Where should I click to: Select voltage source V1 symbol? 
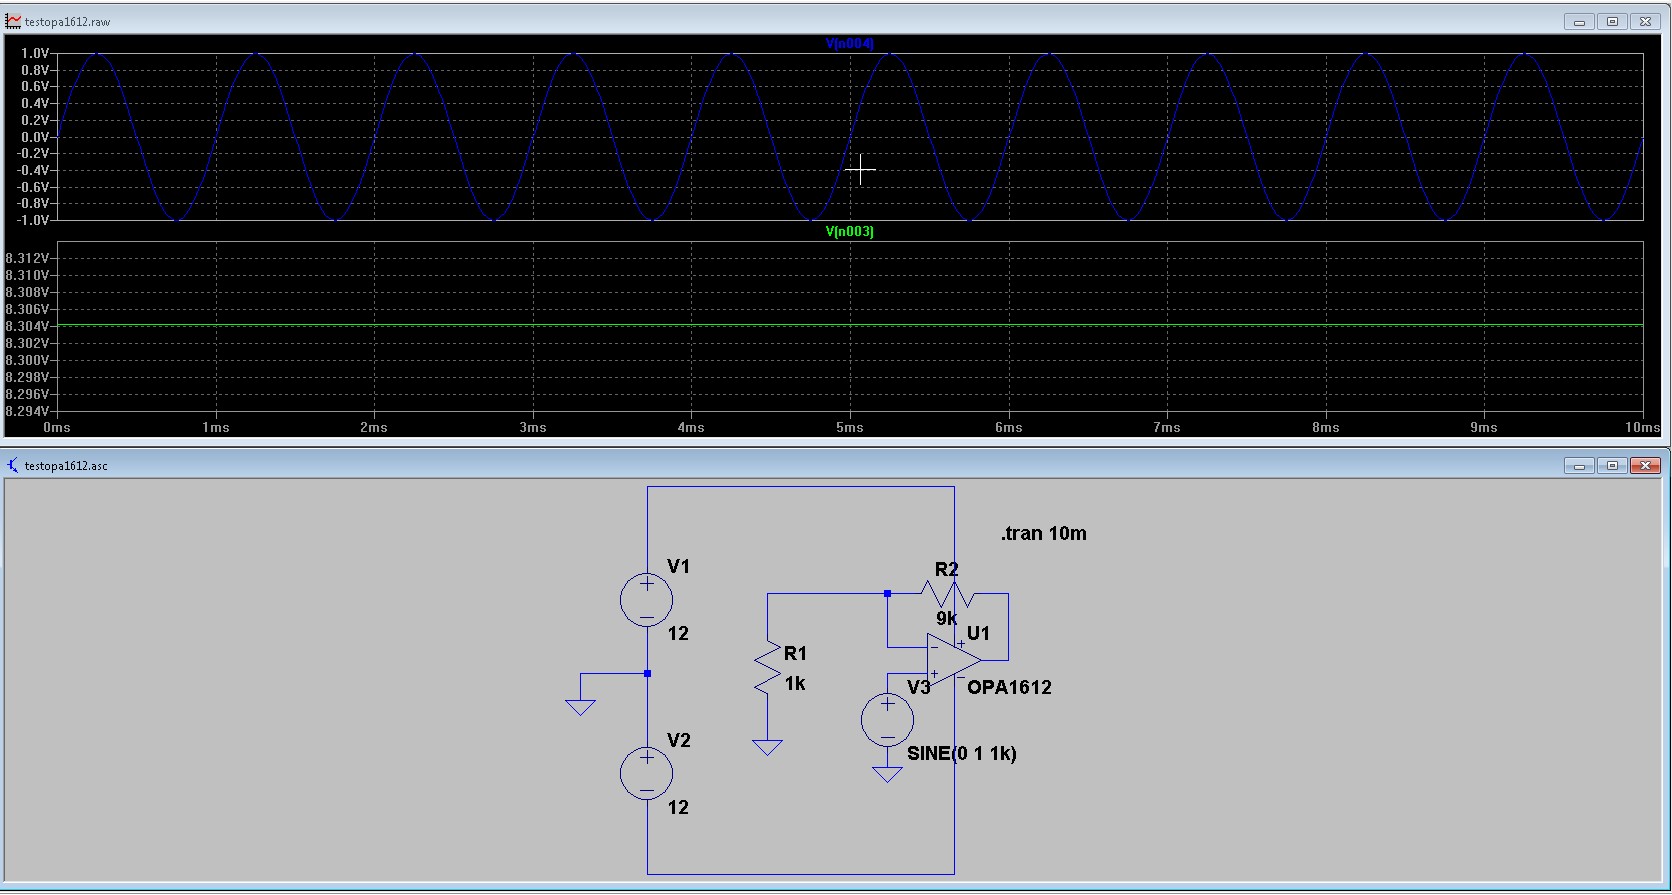click(647, 600)
